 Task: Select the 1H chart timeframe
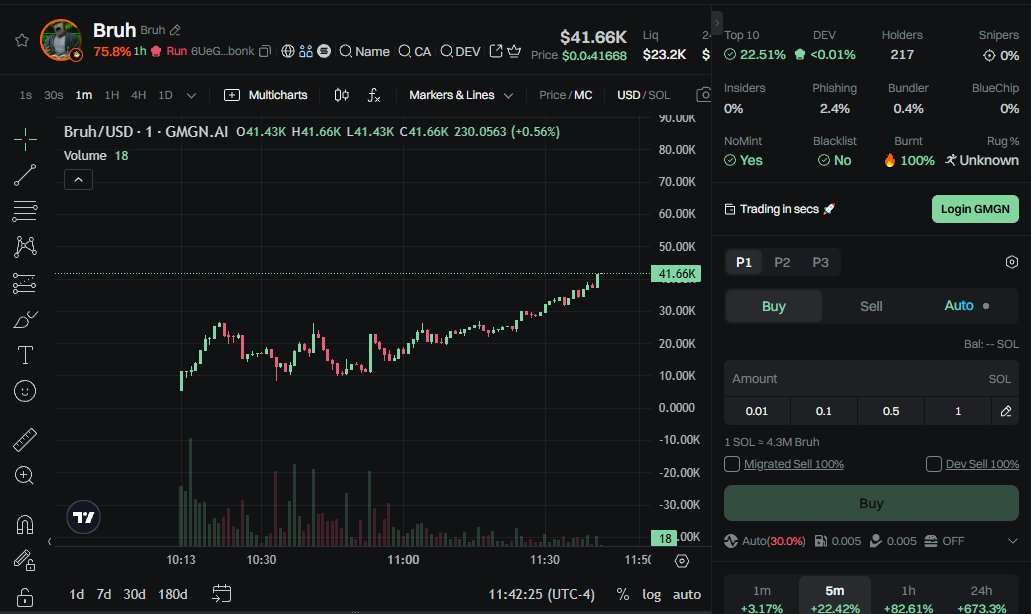(x=112, y=95)
